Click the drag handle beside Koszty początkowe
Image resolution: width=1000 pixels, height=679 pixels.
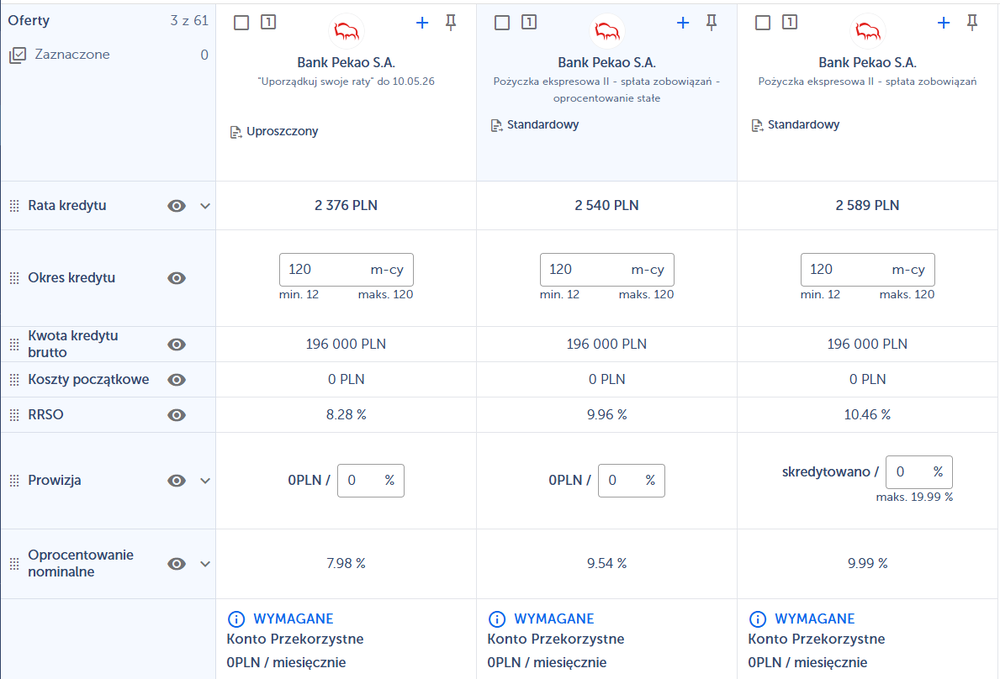(x=14, y=380)
